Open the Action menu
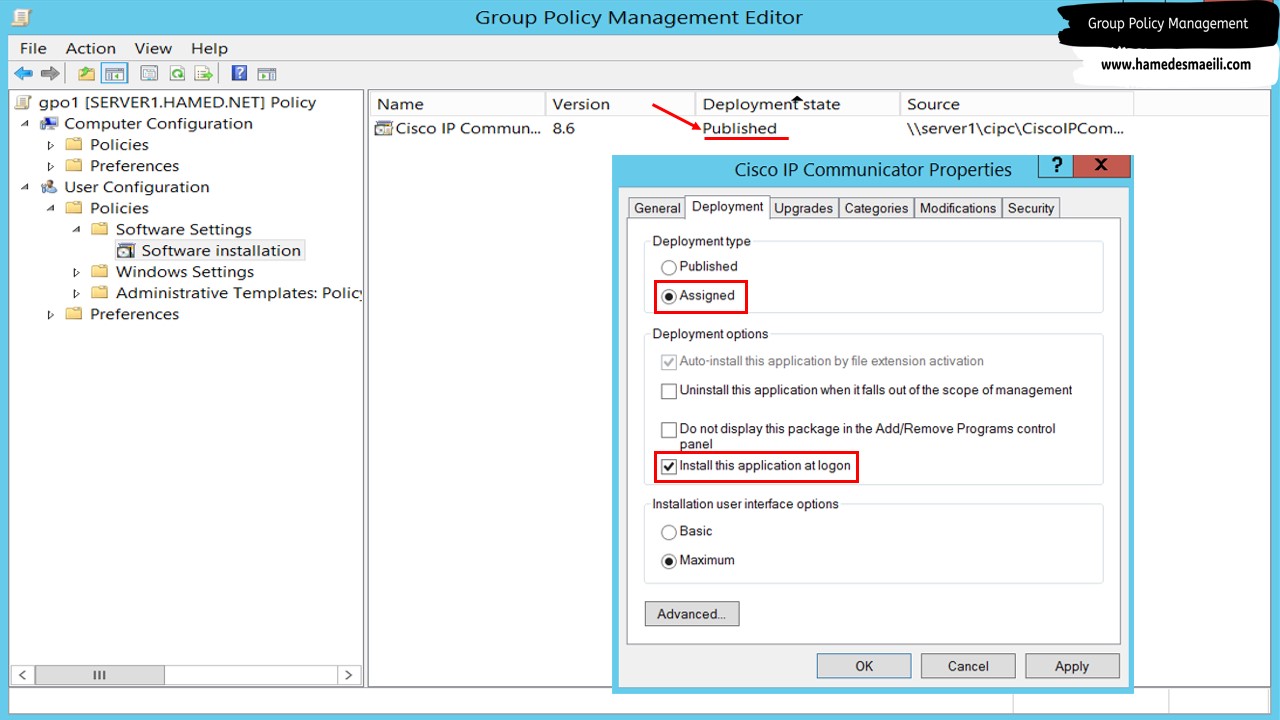The width and height of the screenshot is (1280, 720). pyautogui.click(x=91, y=48)
